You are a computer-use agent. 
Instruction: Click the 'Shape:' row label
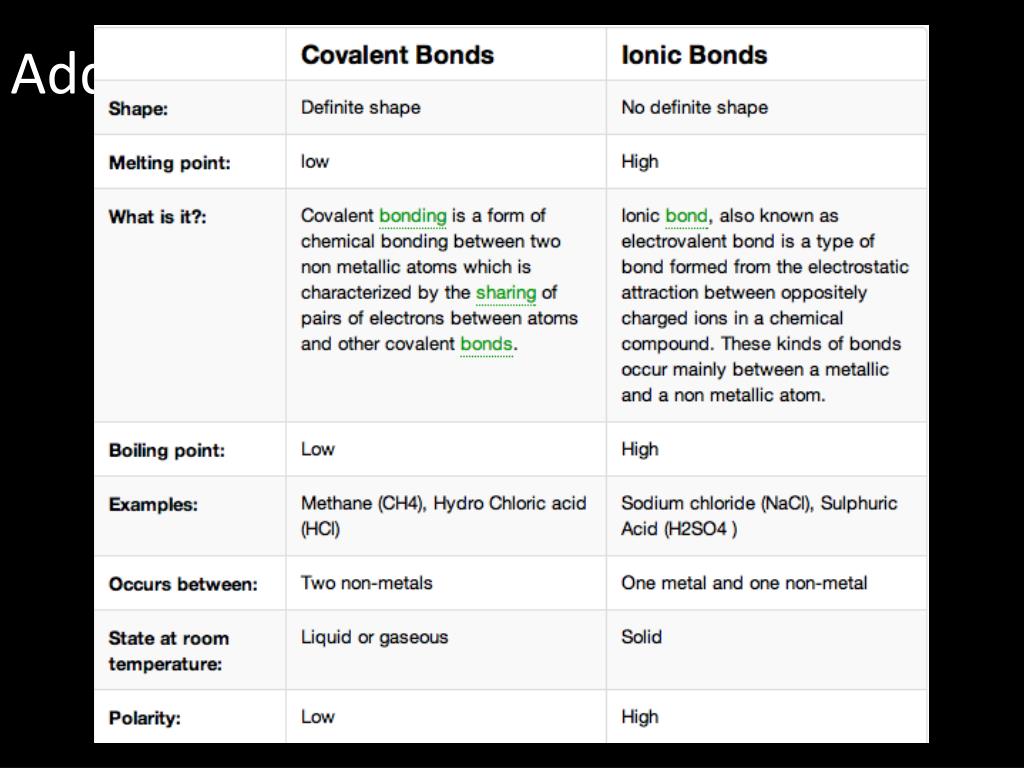click(138, 108)
